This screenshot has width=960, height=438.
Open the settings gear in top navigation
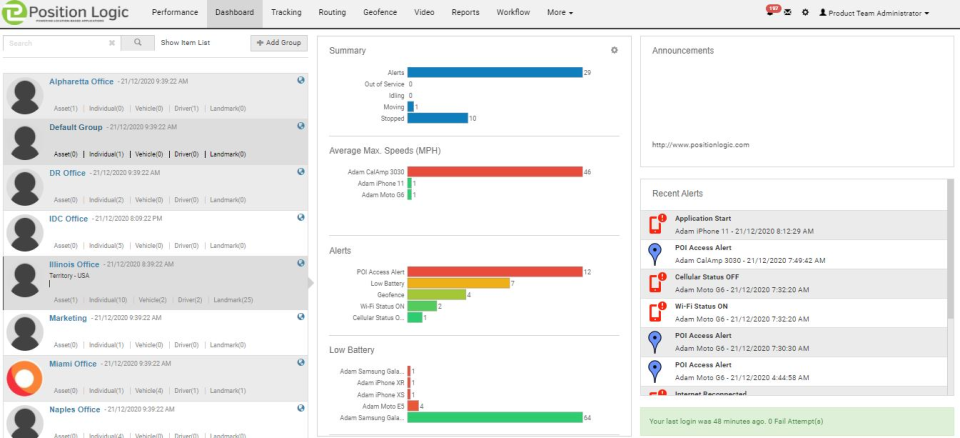click(x=805, y=12)
